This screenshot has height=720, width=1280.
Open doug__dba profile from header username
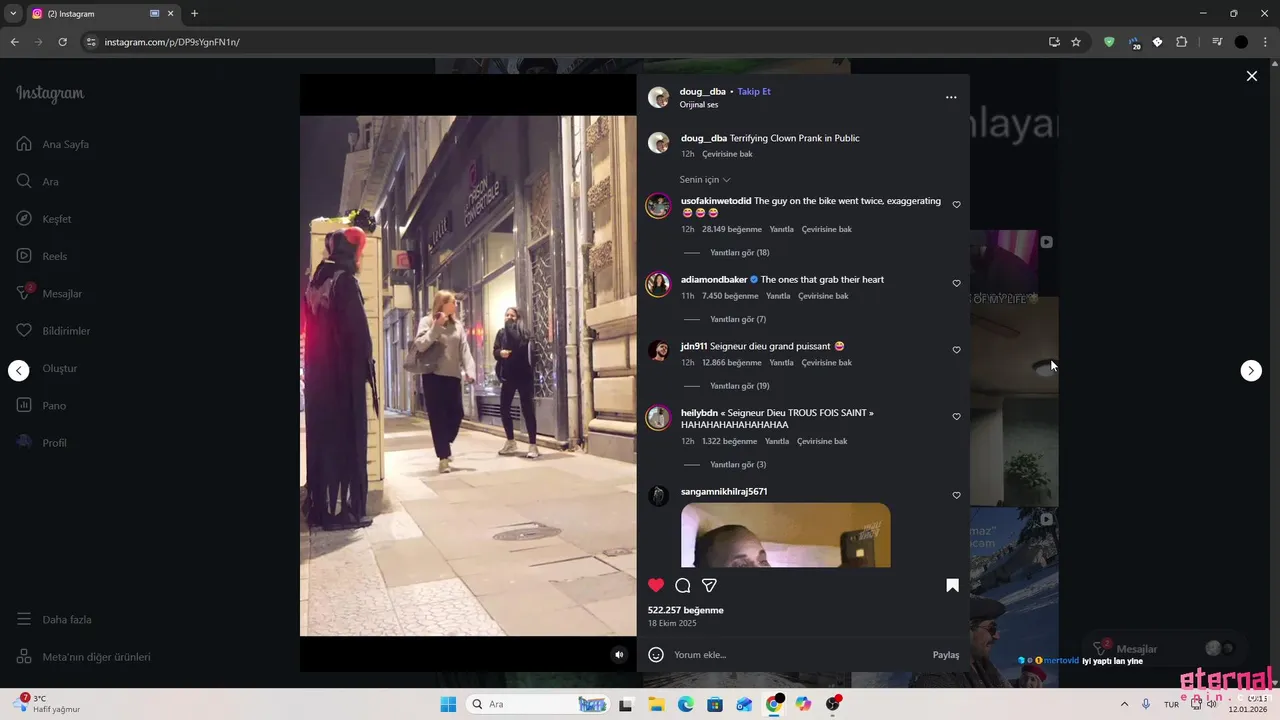click(x=703, y=92)
